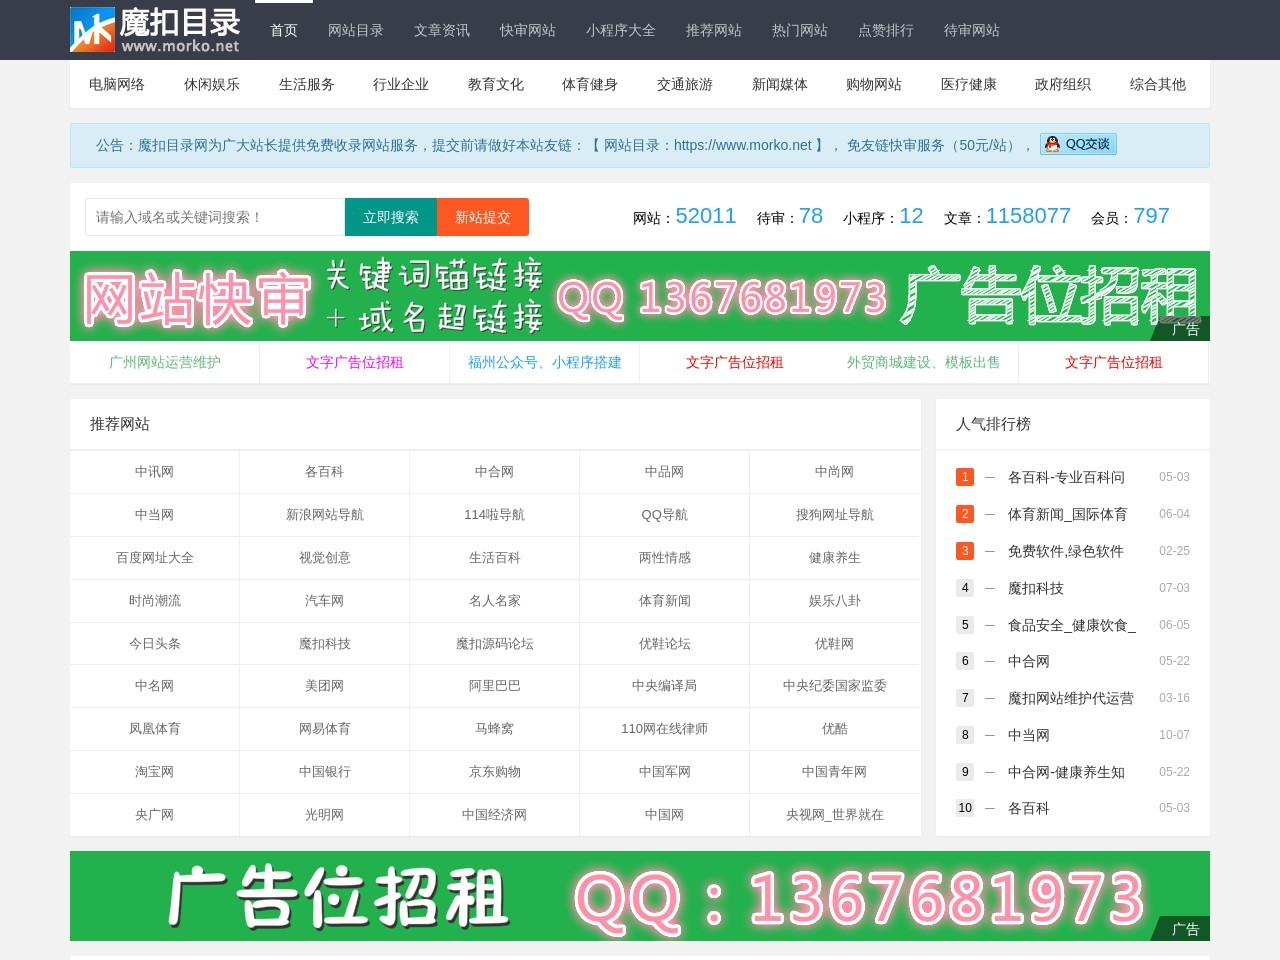Click the rank badge number 3
The width and height of the screenshot is (1280, 960).
[965, 551]
